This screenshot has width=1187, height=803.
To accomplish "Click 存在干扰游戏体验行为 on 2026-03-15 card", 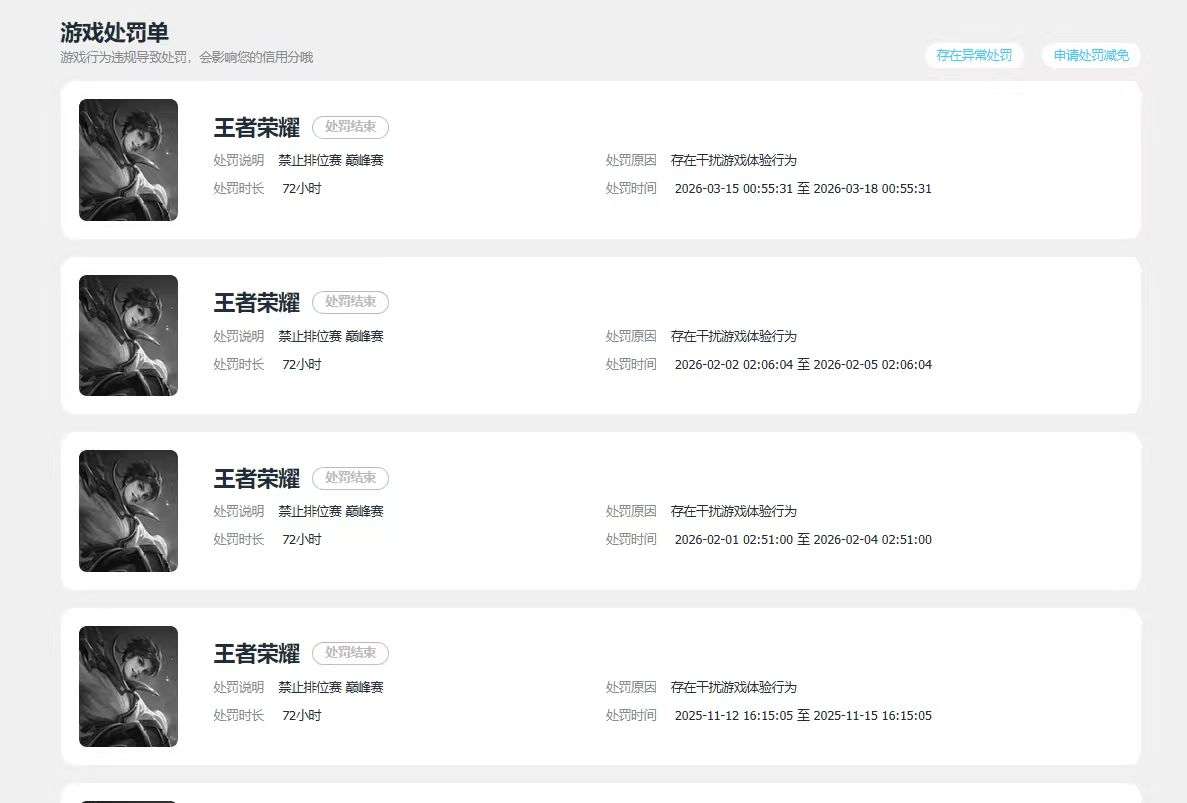I will pos(734,160).
